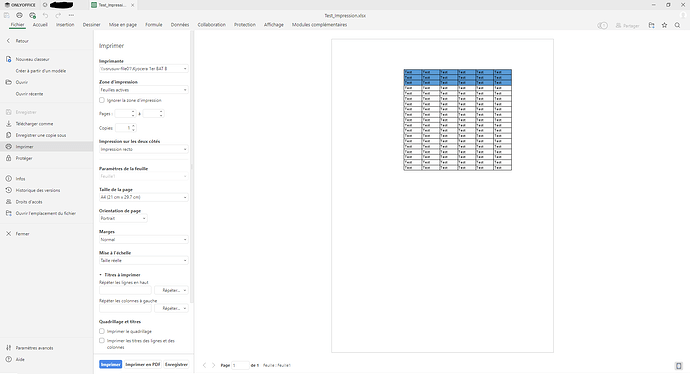Screen dimensions: 690x374
Task: Click the Télécharger comme download icon
Action: [8, 124]
